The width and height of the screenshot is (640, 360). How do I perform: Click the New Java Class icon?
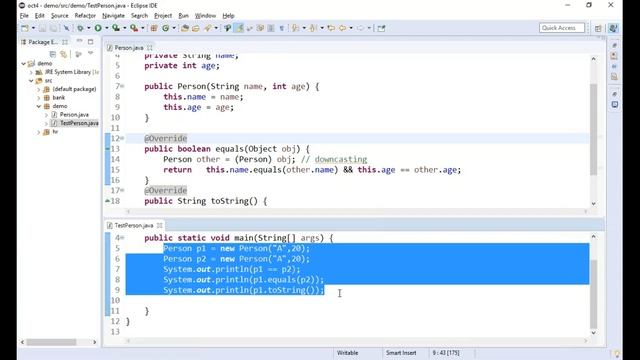(x=165, y=28)
